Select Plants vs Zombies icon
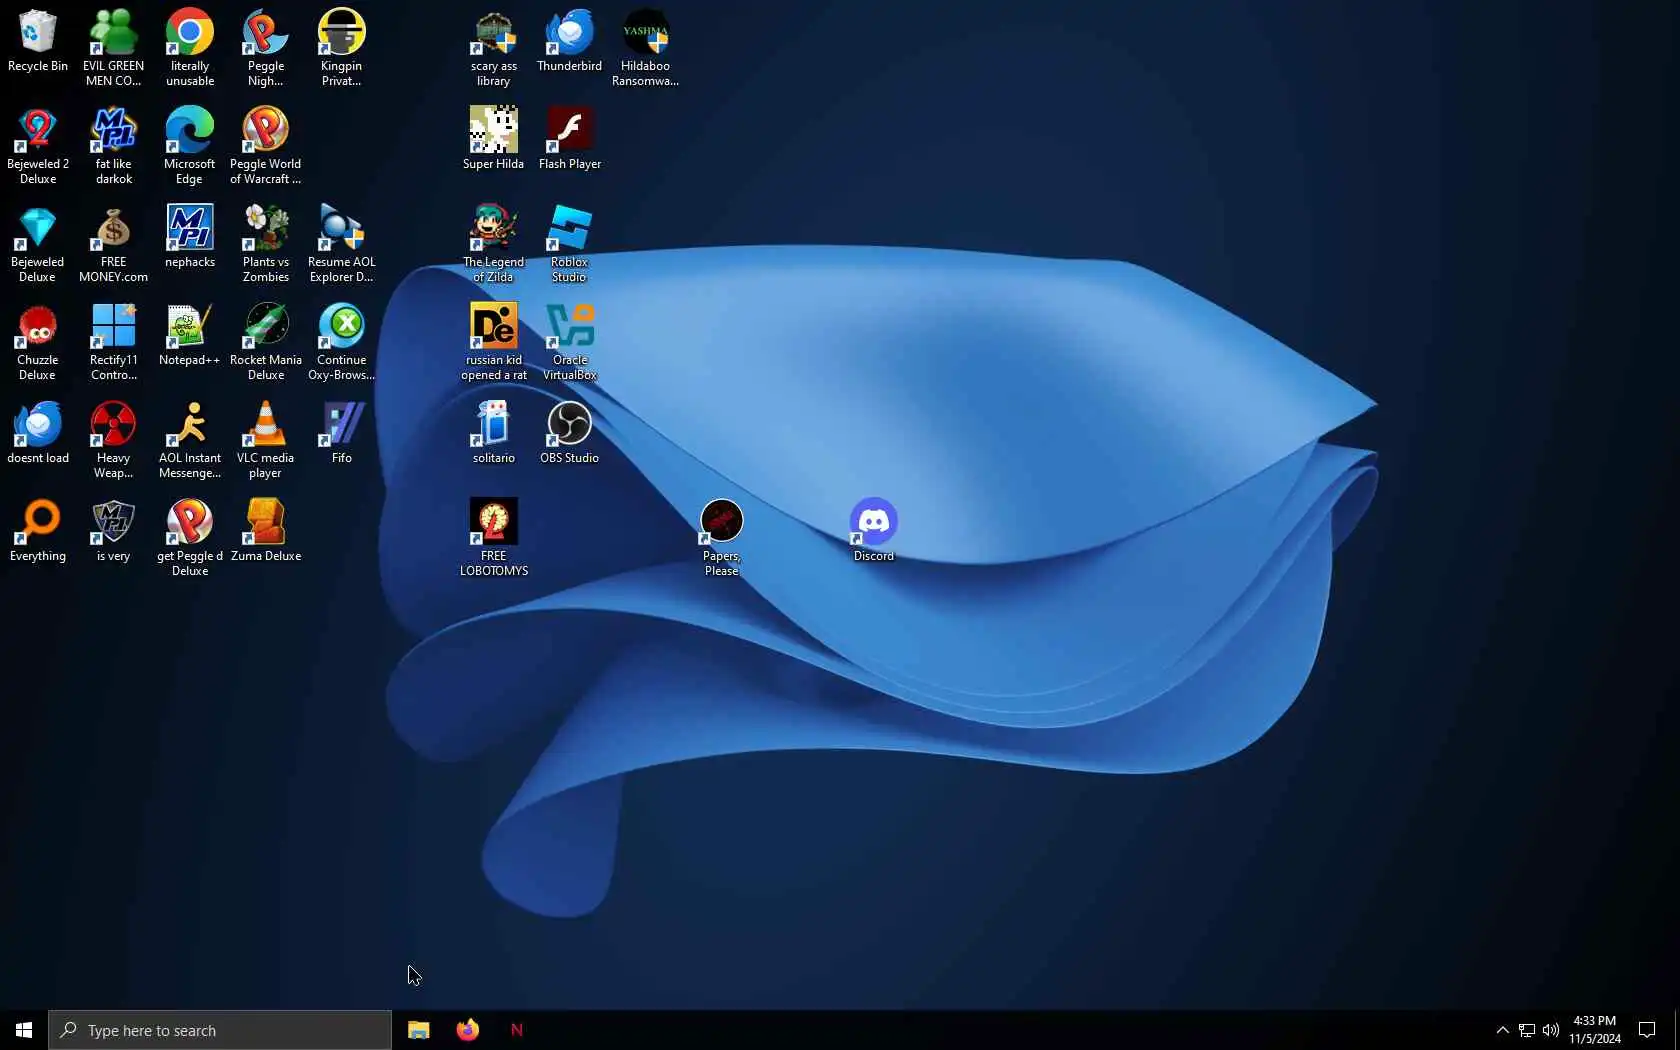Image resolution: width=1680 pixels, height=1050 pixels. 265,243
